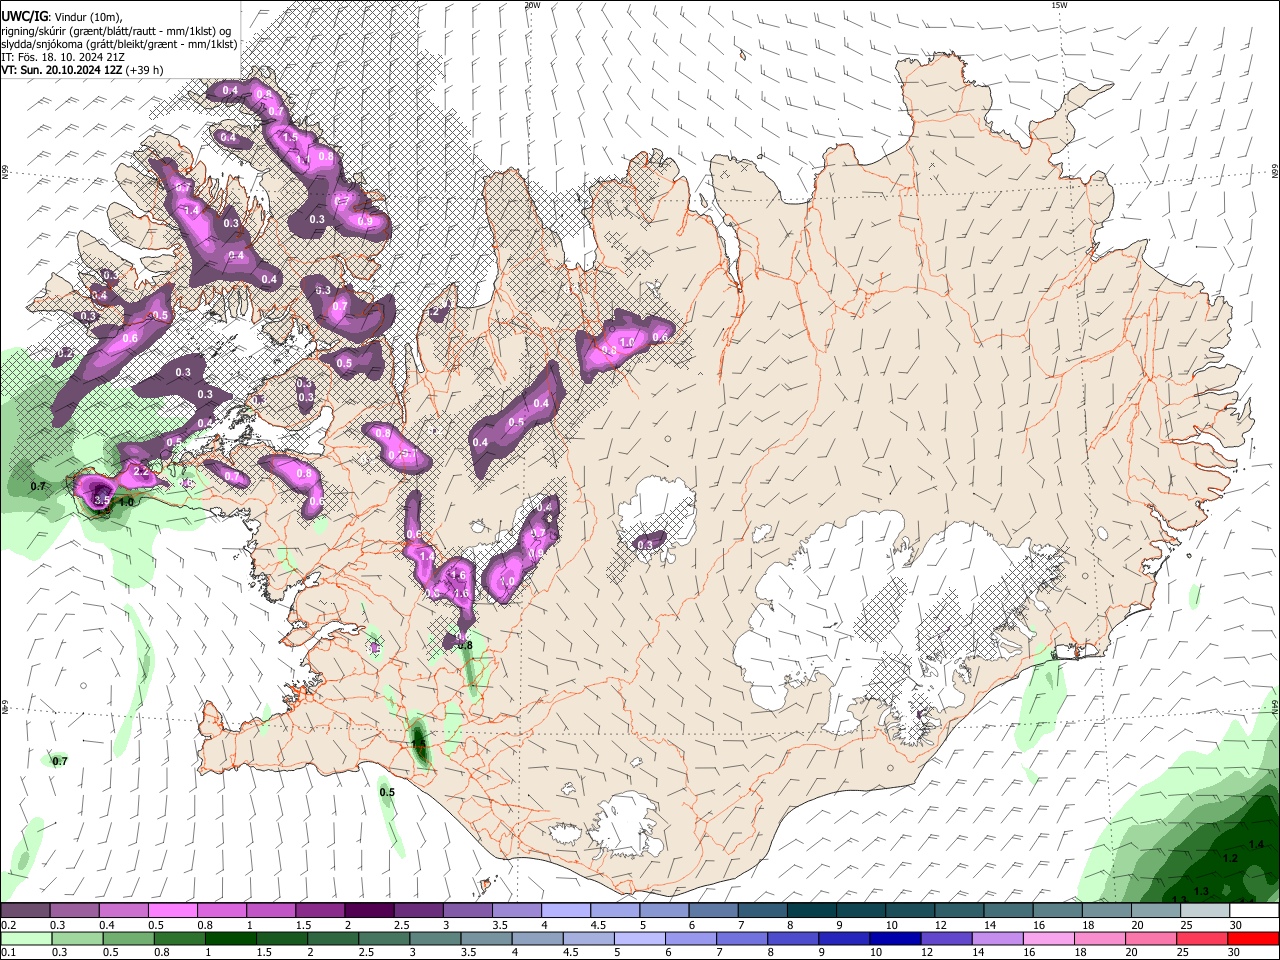Click the '15W' longitude label
Screen dimensions: 1280x960
tap(1059, 5)
